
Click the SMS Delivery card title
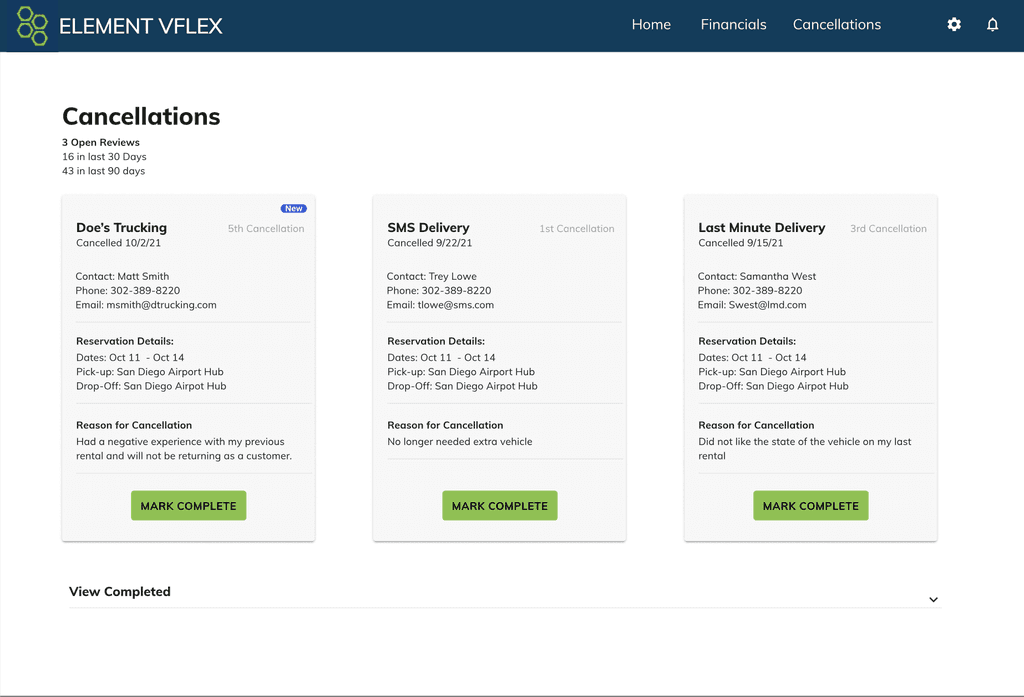[428, 227]
